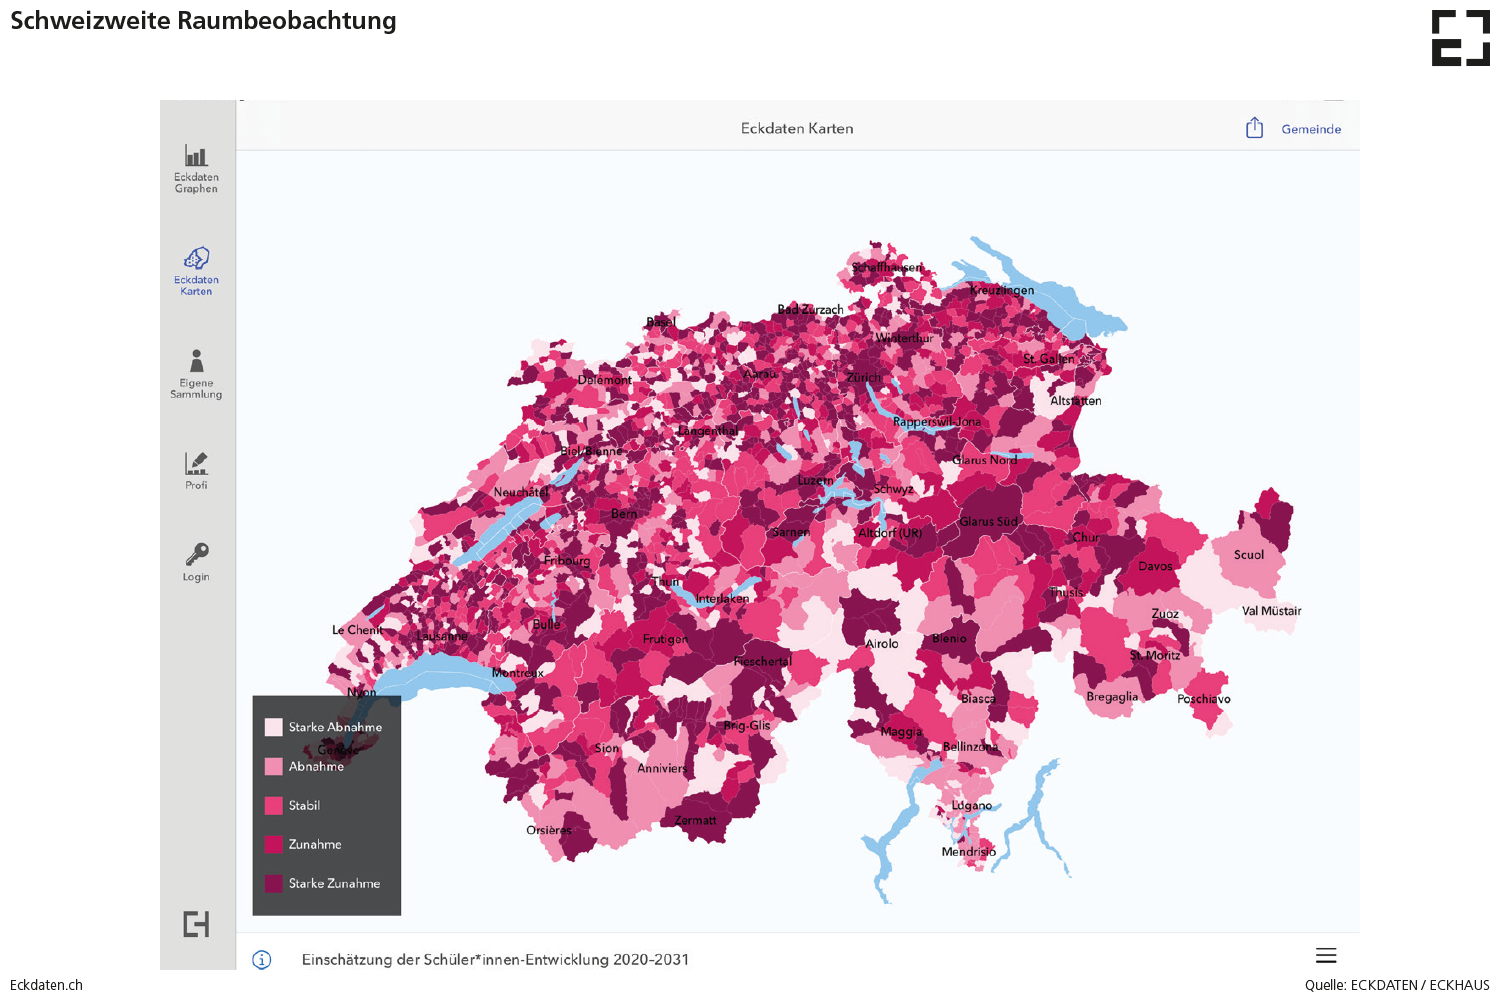Click the Zermatt label on the map

tap(695, 821)
